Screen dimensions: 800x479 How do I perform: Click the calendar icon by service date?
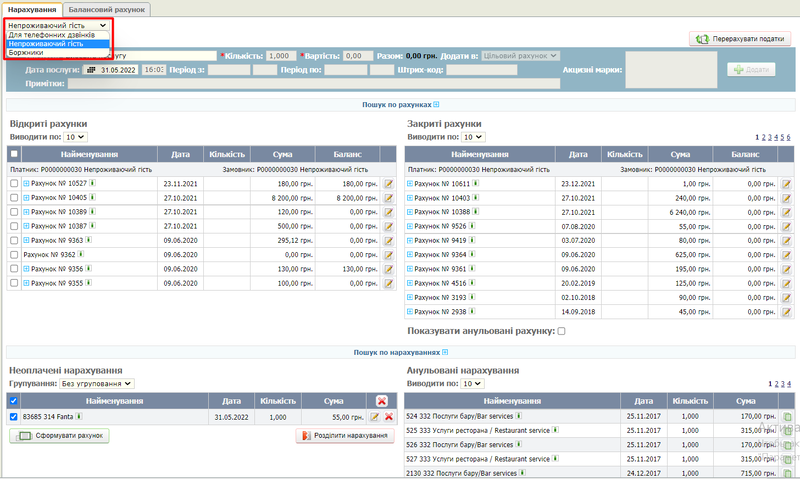pos(91,70)
